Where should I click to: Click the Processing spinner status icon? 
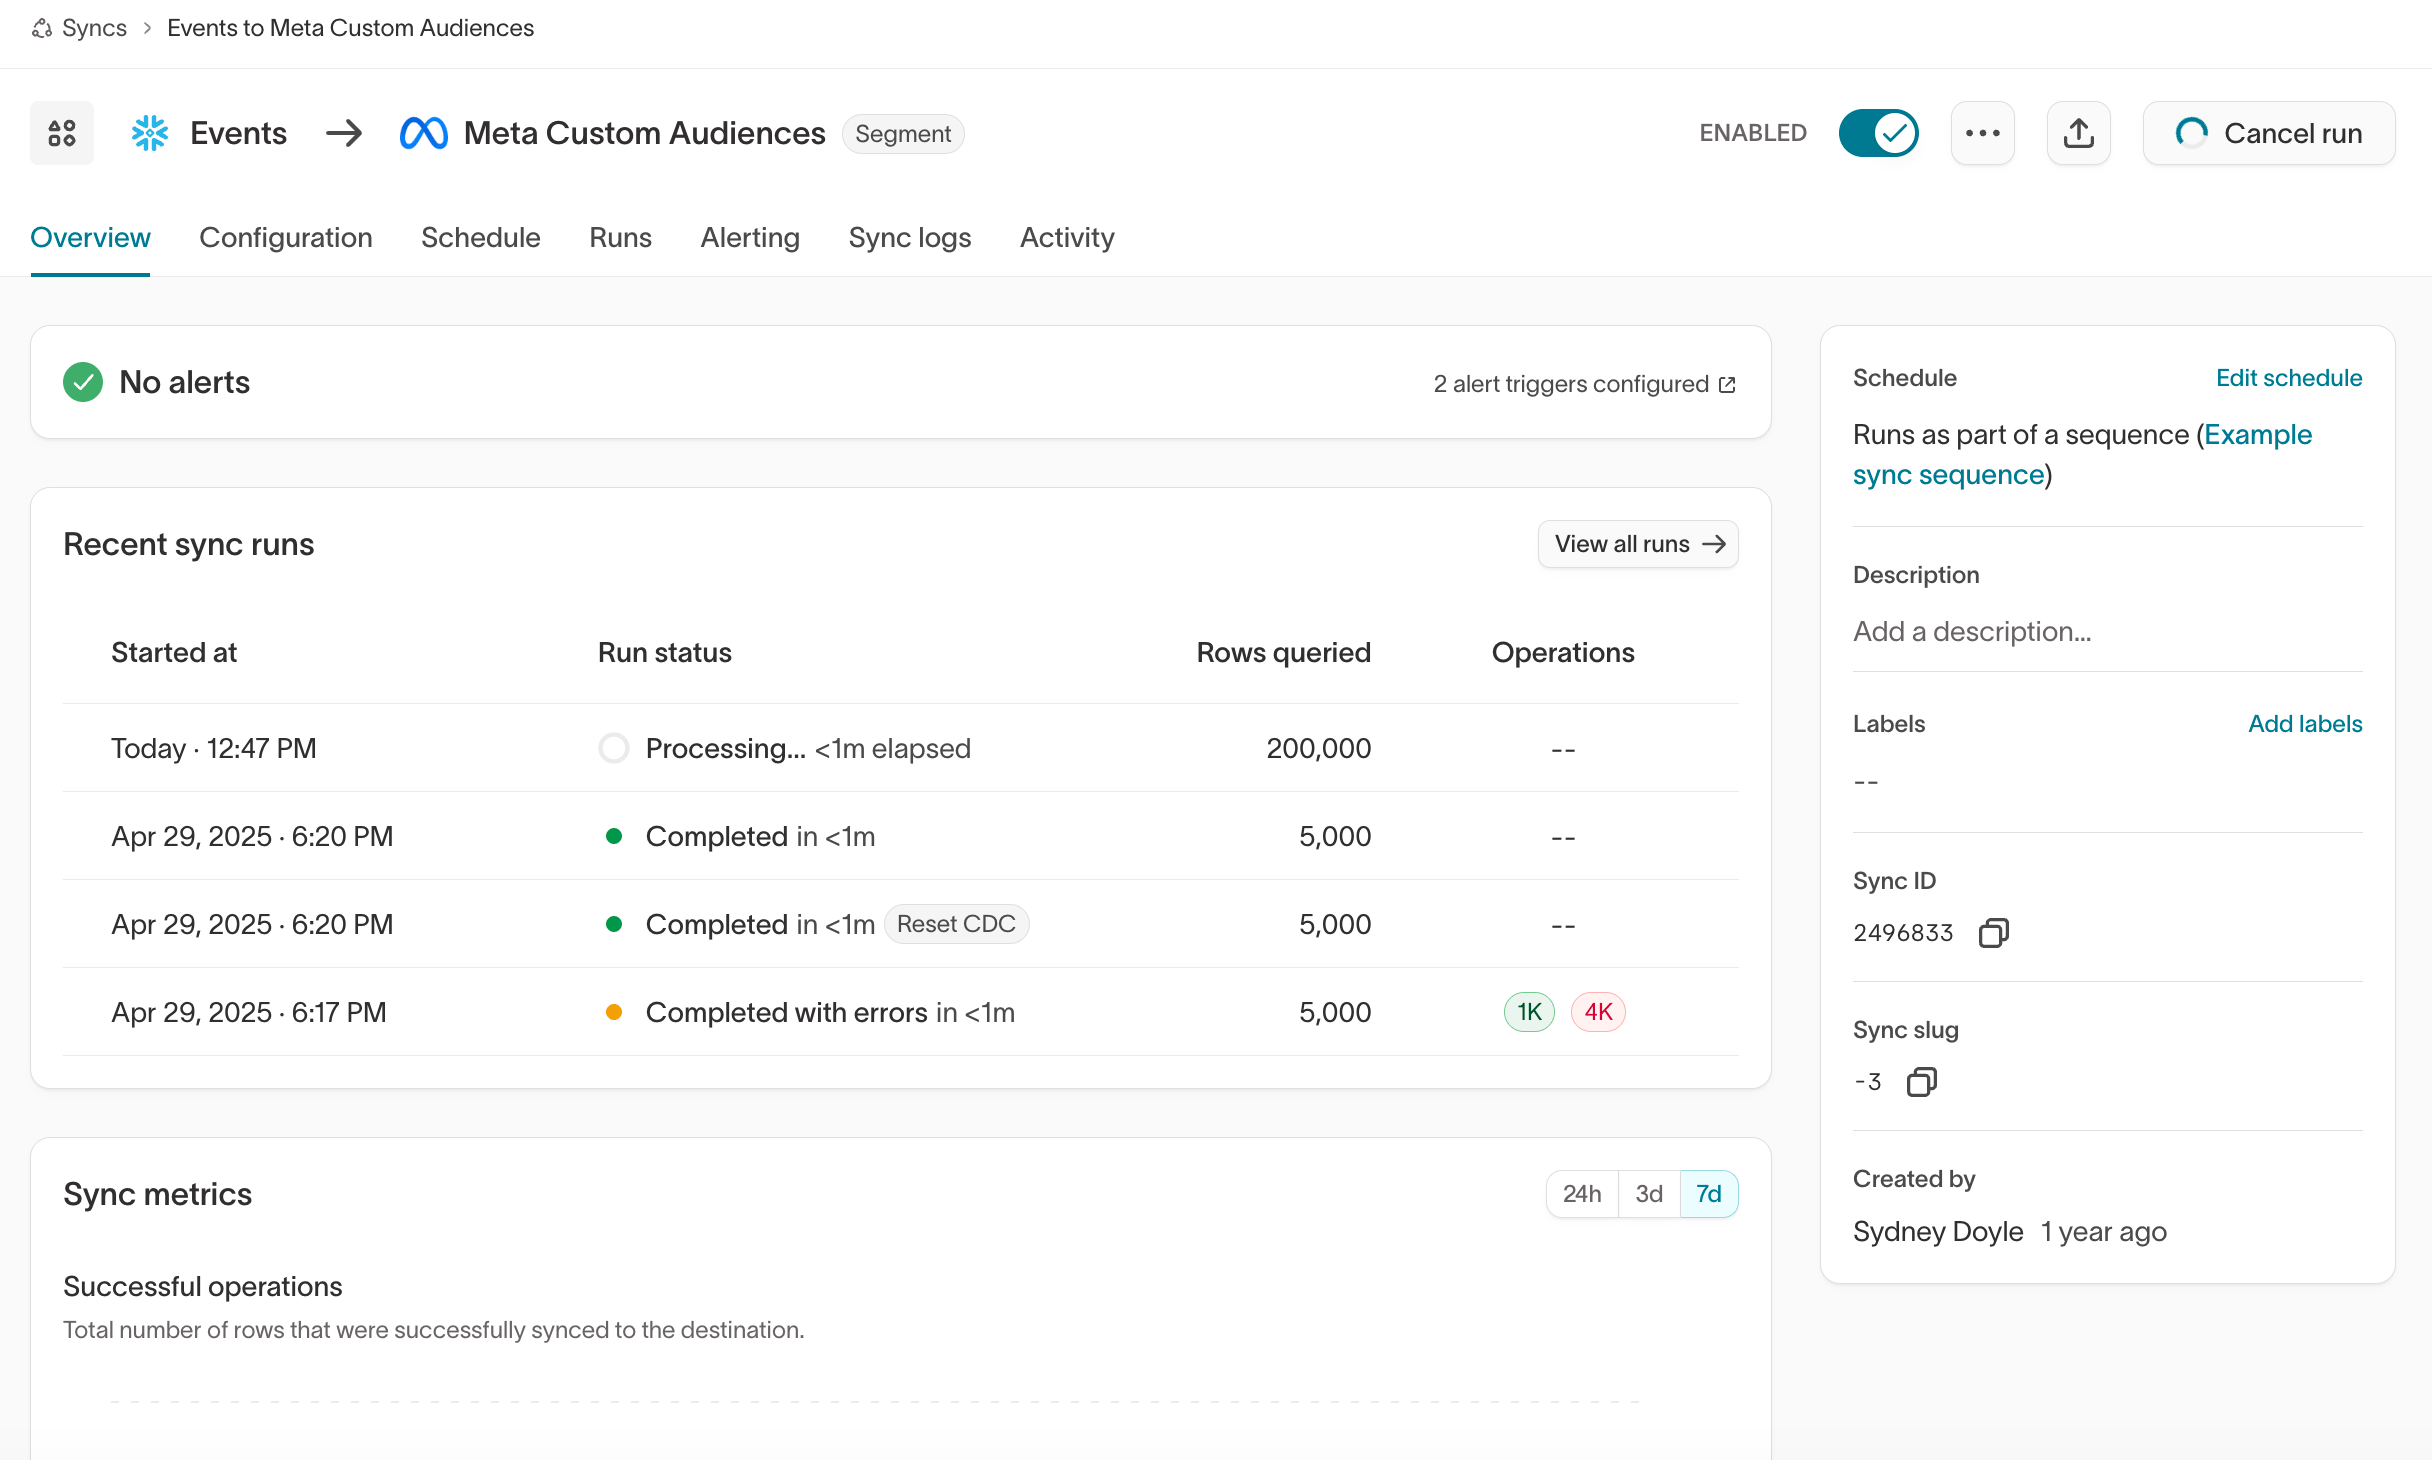614,748
